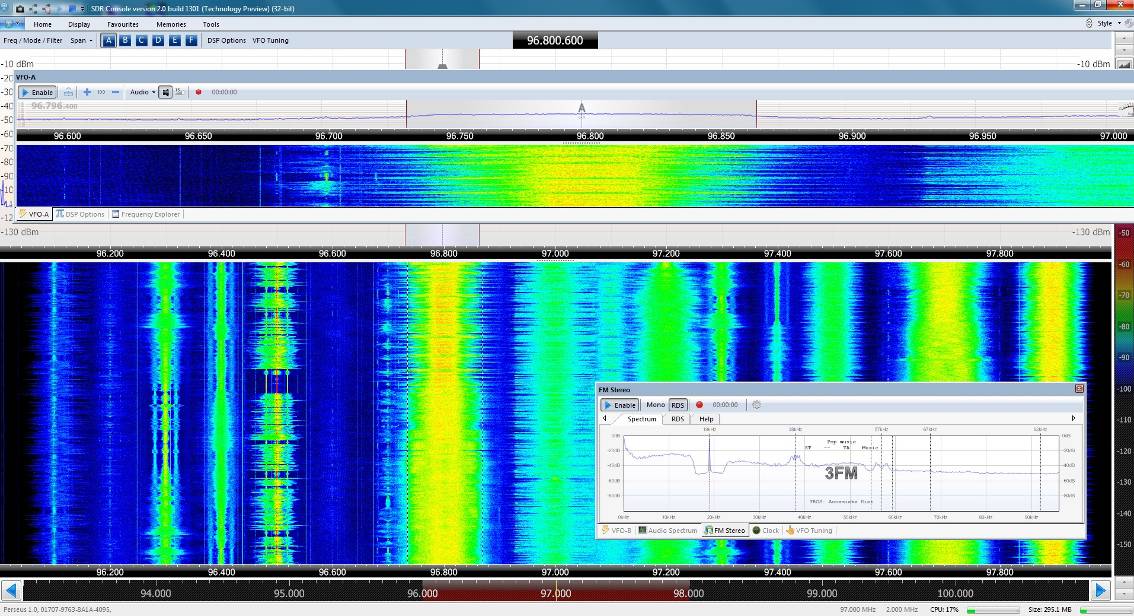1134x616 pixels.
Task: Open the Favourites menu
Action: click(x=123, y=24)
